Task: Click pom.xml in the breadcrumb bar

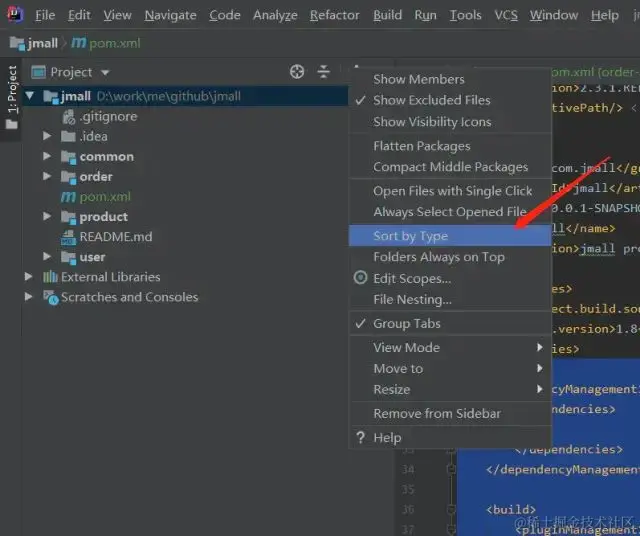Action: tap(115, 43)
